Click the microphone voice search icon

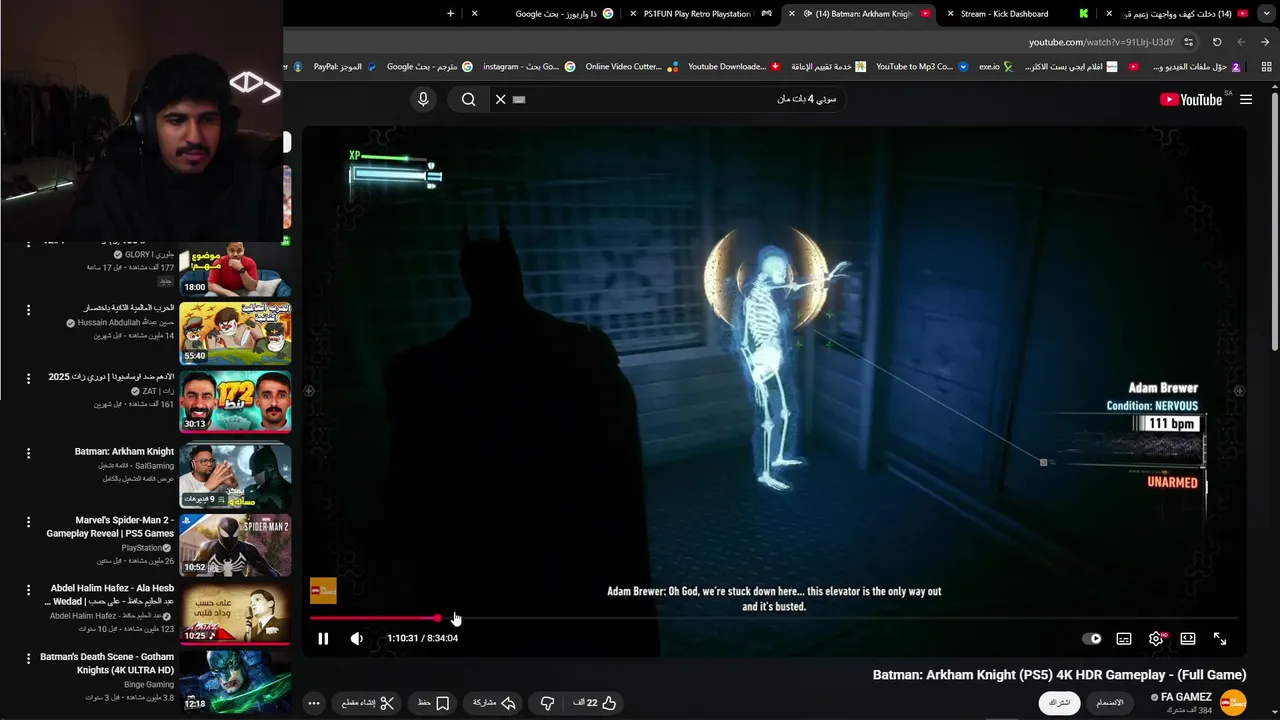pyautogui.click(x=423, y=99)
